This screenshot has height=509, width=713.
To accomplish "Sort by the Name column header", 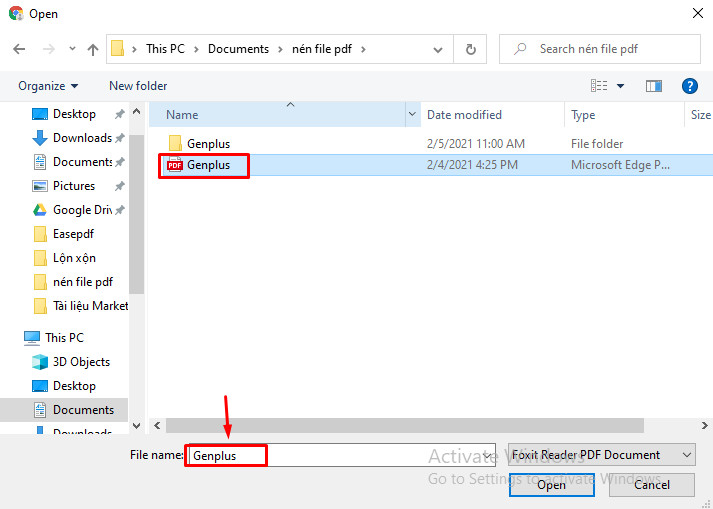I will tap(277, 115).
